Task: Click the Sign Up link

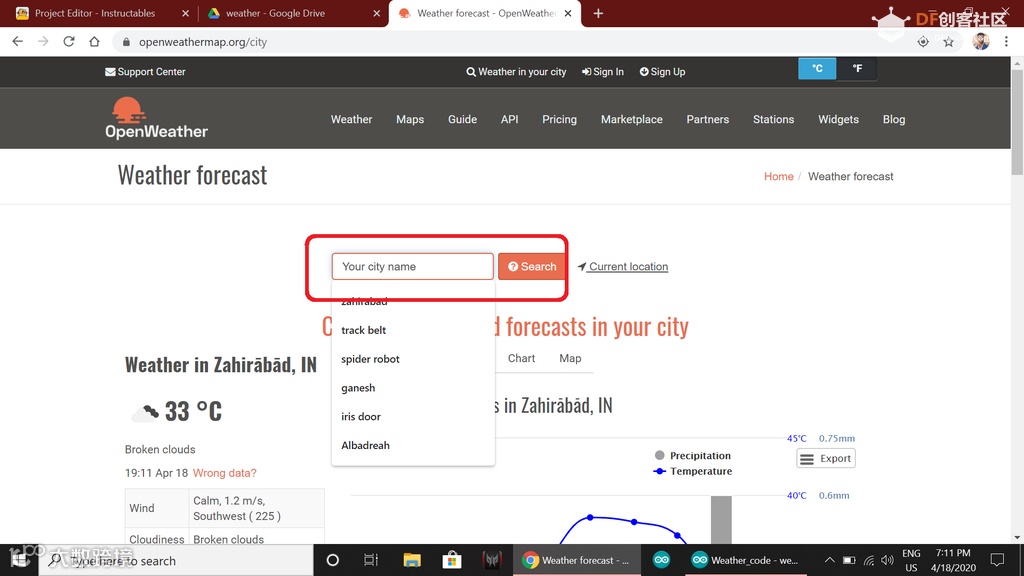Action: (662, 72)
